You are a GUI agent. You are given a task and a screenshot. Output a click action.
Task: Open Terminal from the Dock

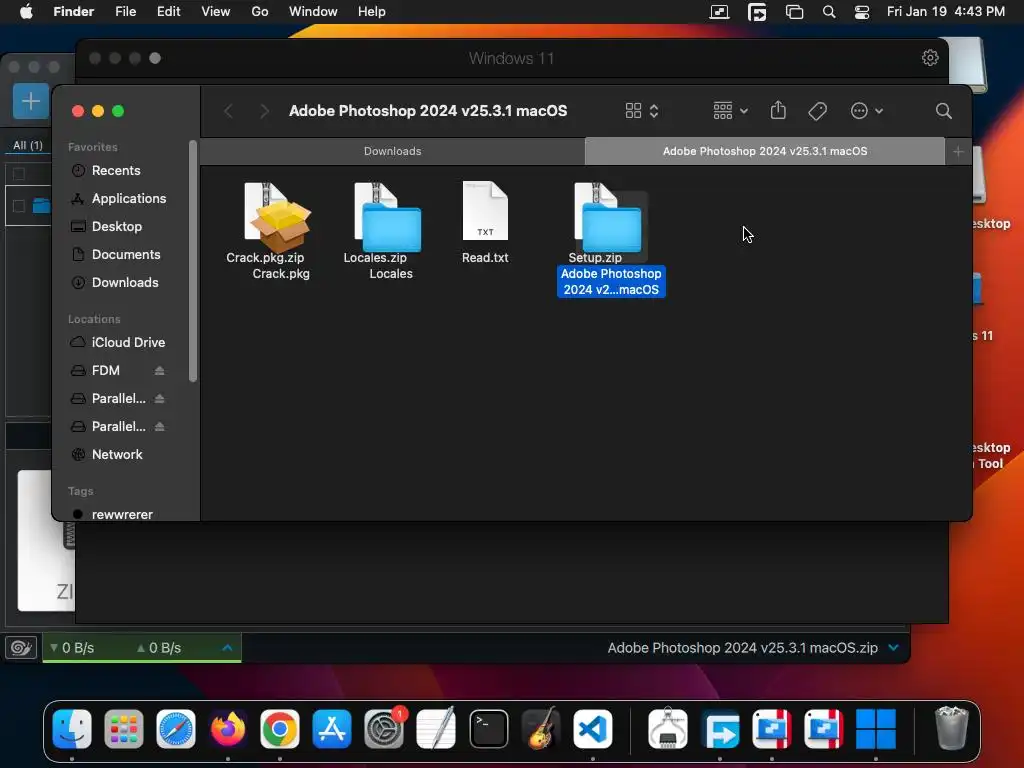click(488, 728)
